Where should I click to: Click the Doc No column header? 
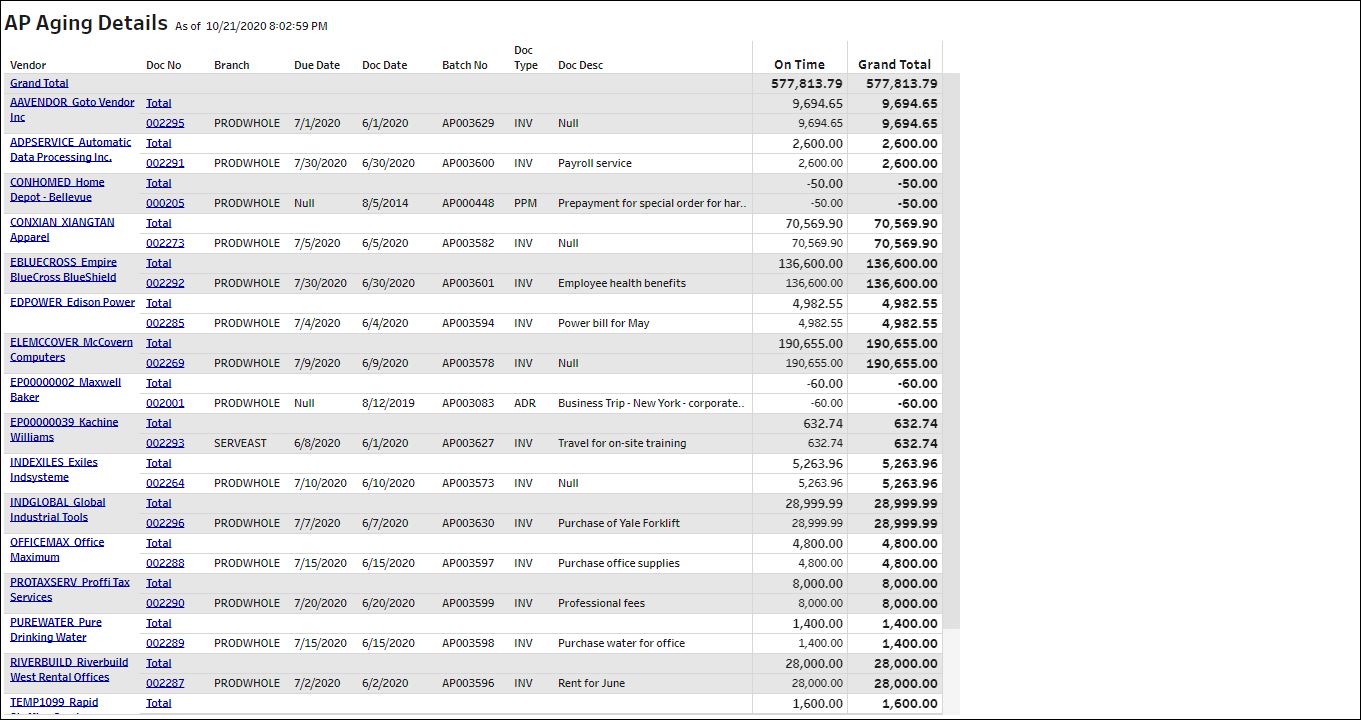(x=164, y=65)
